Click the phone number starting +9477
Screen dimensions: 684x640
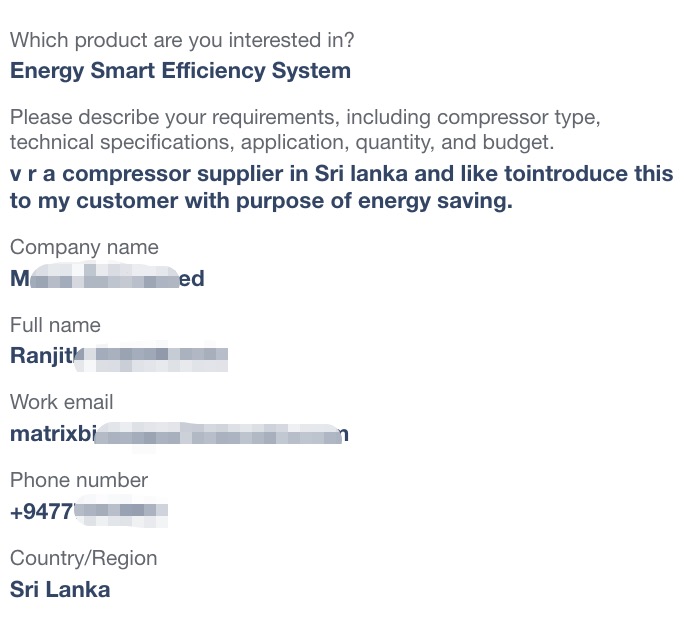click(x=89, y=511)
